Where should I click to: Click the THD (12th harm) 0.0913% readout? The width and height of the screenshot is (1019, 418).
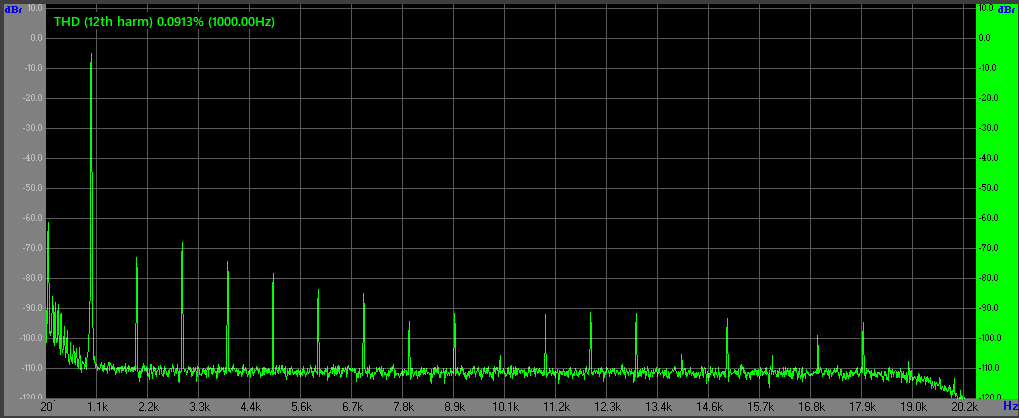tap(164, 21)
